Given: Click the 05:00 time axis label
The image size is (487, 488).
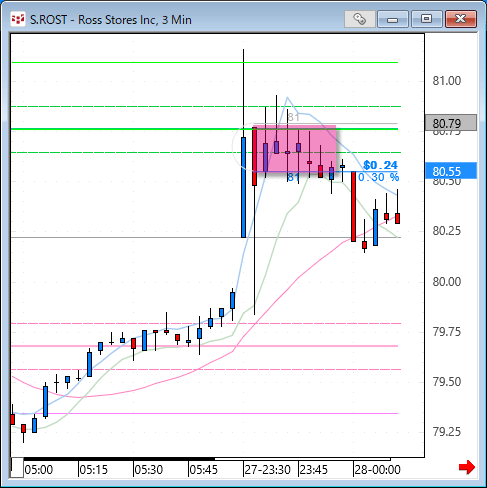Looking at the screenshot, I should point(39,470).
